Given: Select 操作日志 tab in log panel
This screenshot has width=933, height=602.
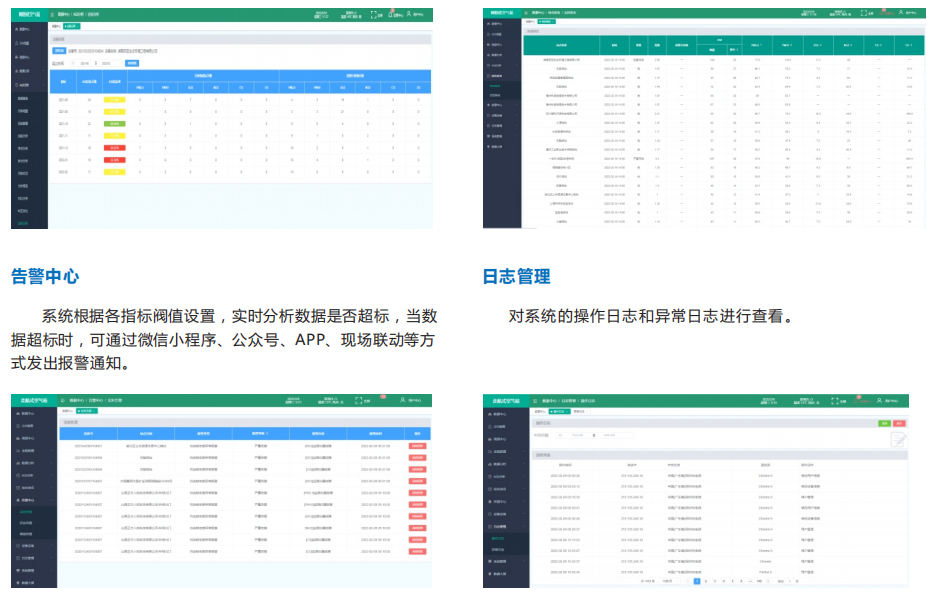Looking at the screenshot, I should click(559, 411).
